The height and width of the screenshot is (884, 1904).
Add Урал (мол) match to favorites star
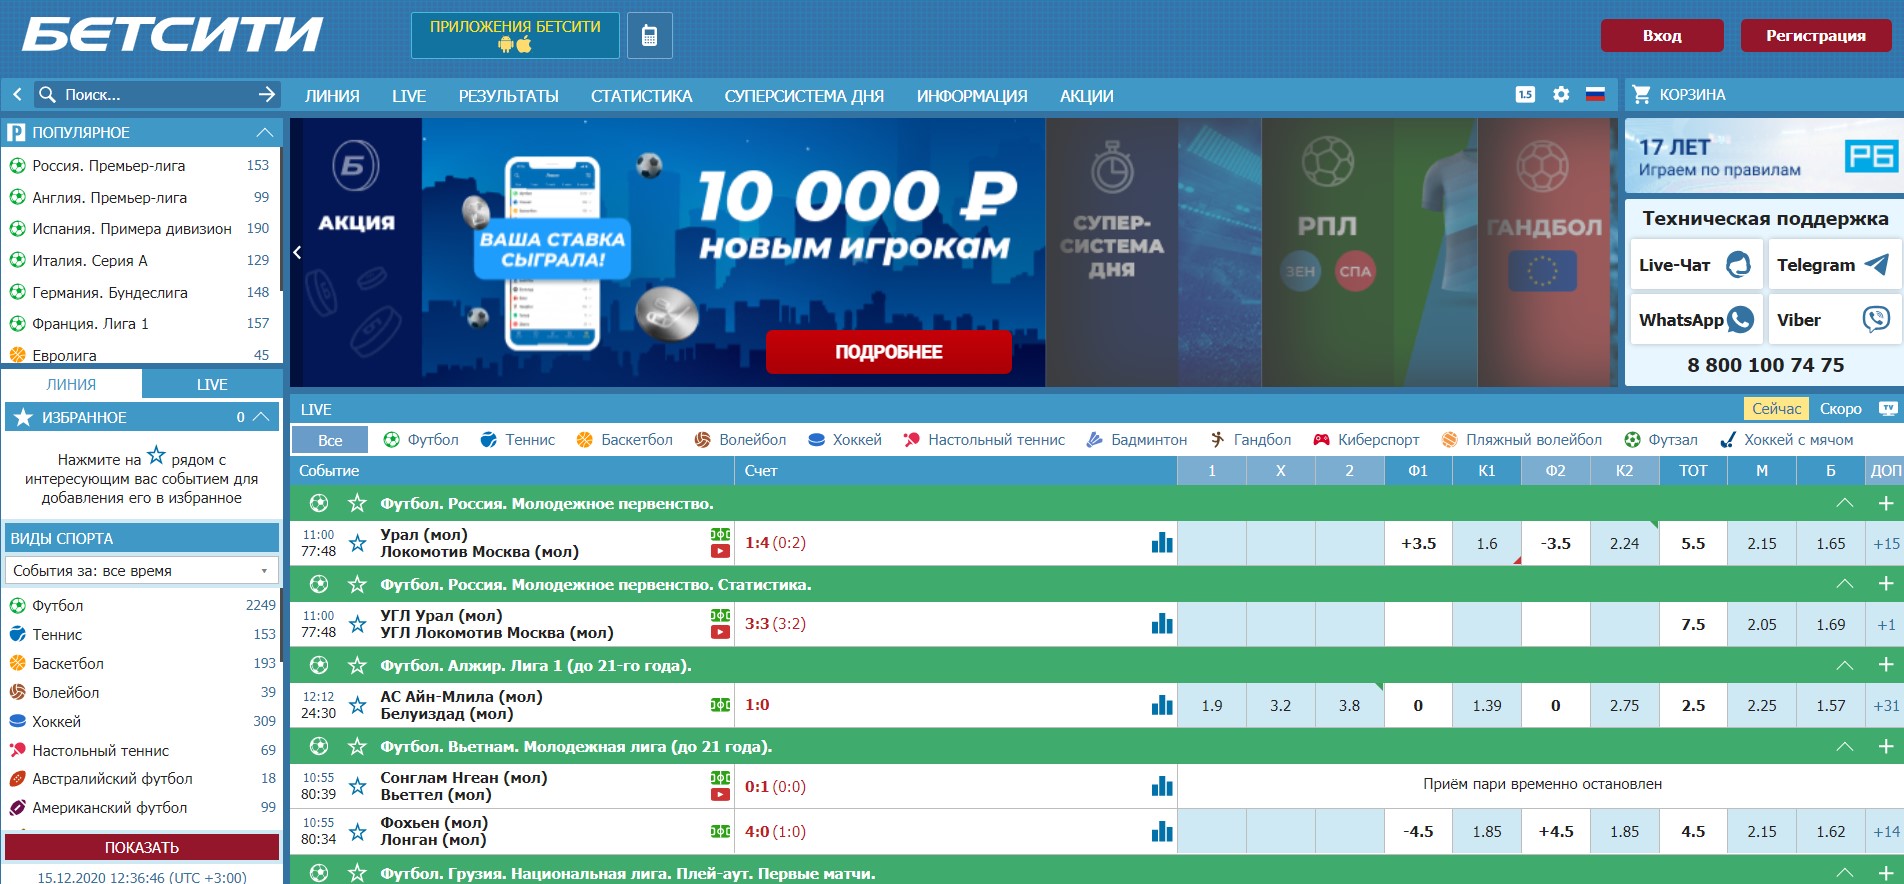click(357, 543)
